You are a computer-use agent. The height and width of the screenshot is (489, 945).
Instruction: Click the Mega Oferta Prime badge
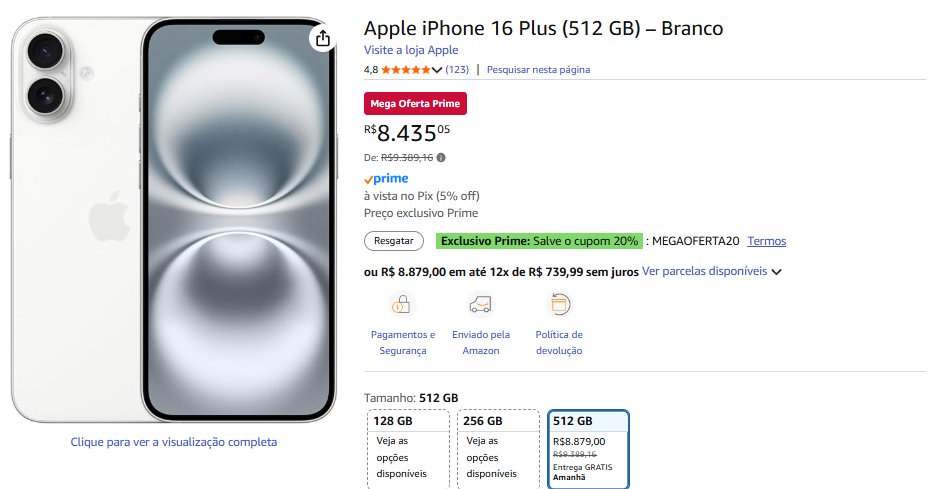(x=415, y=103)
